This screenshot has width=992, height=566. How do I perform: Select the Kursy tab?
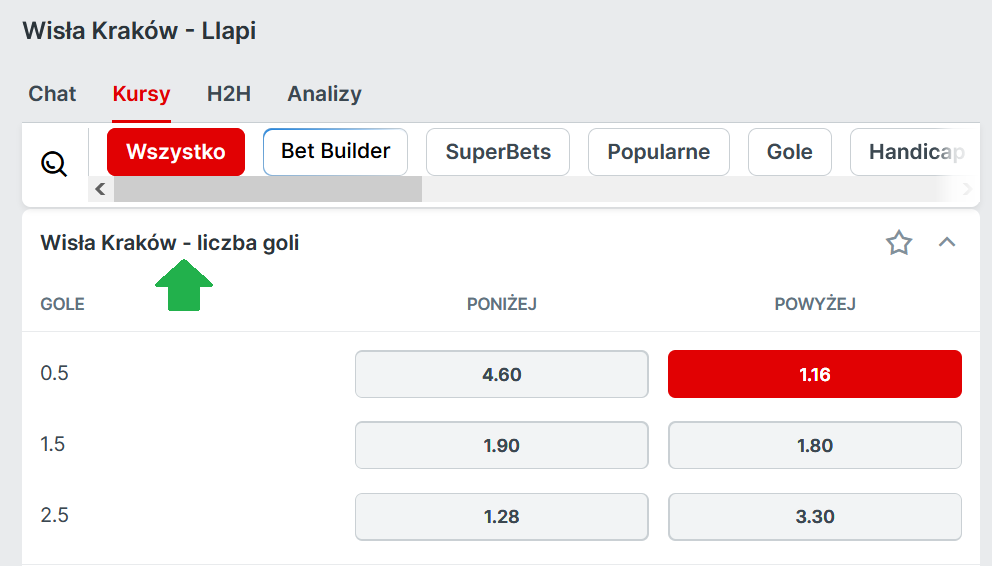141,94
